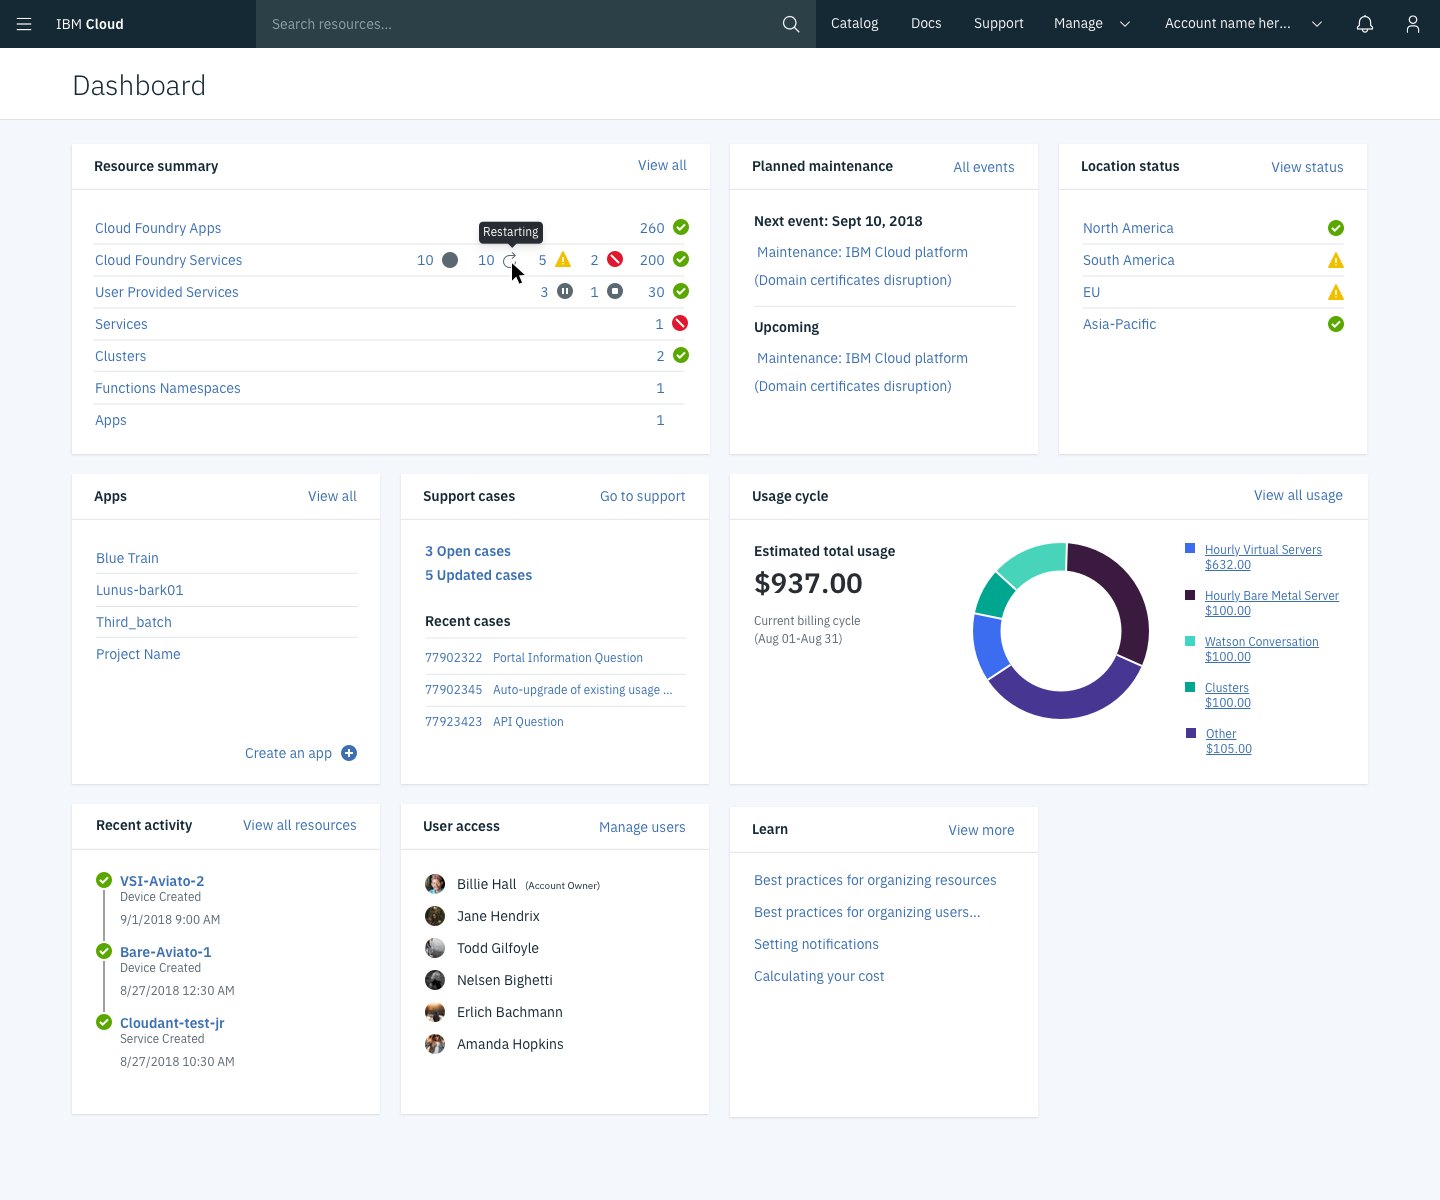Open 3 Open cases link
The image size is (1440, 1200).
pos(468,551)
